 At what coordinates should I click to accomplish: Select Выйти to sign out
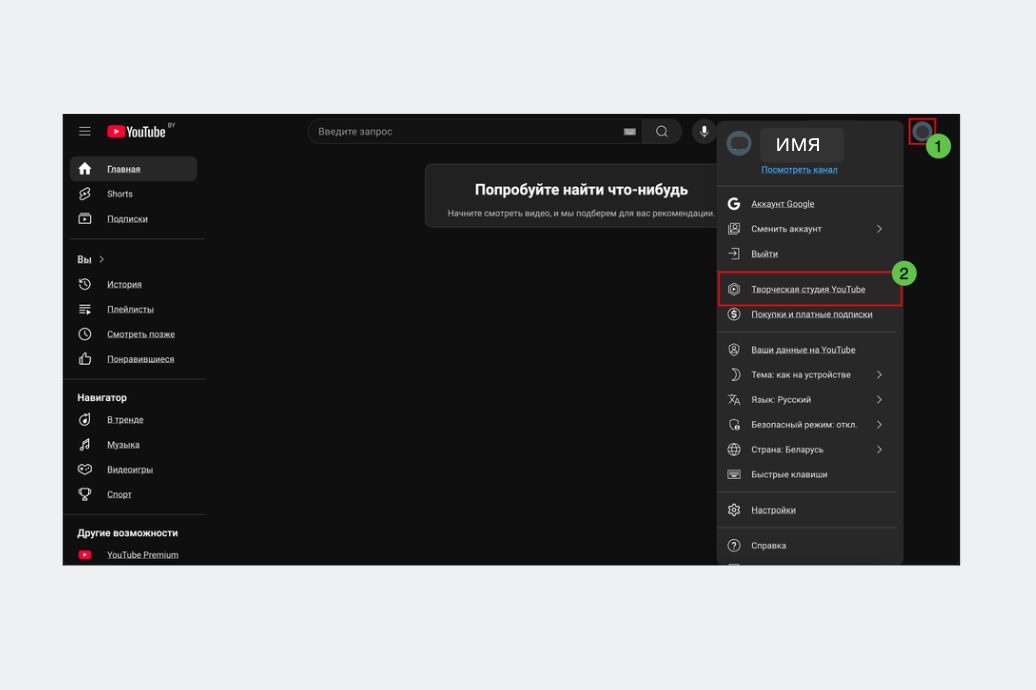click(x=764, y=254)
